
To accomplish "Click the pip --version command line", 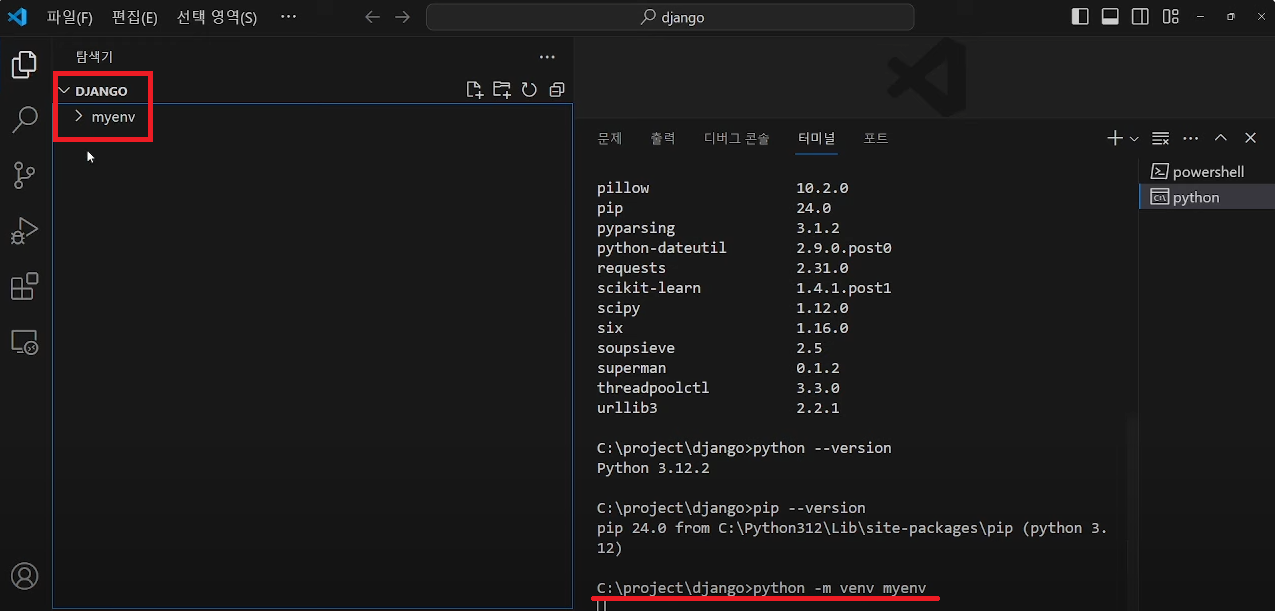I will [x=731, y=508].
